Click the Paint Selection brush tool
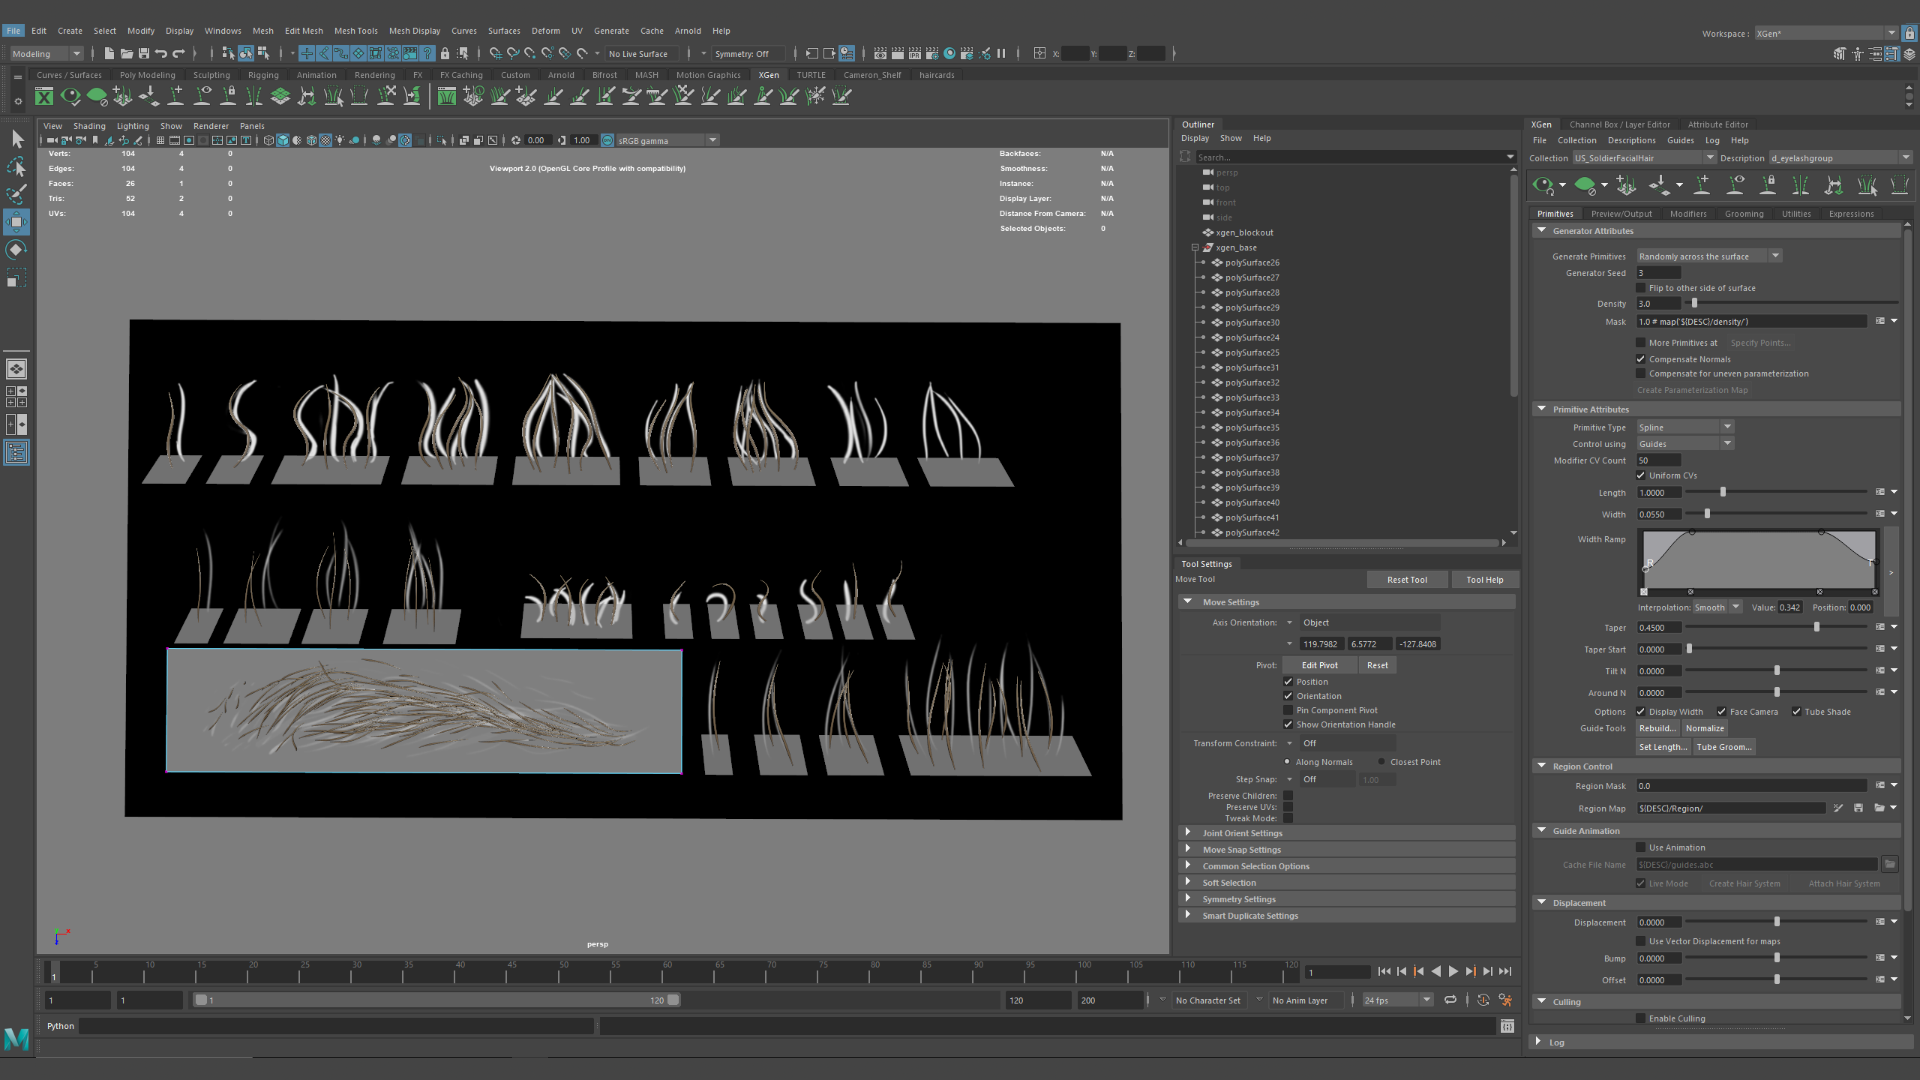Viewport: 1920px width, 1080px height. coord(17,194)
